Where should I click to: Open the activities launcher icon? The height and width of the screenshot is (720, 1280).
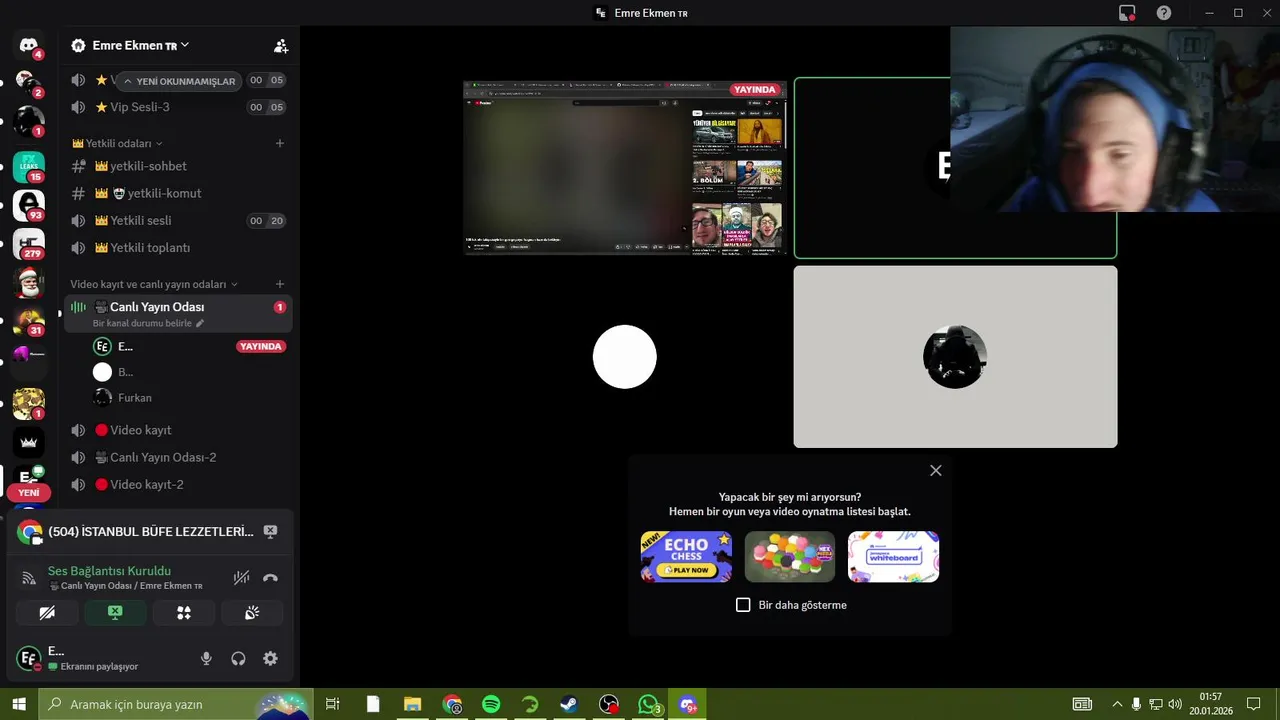pos(184,613)
